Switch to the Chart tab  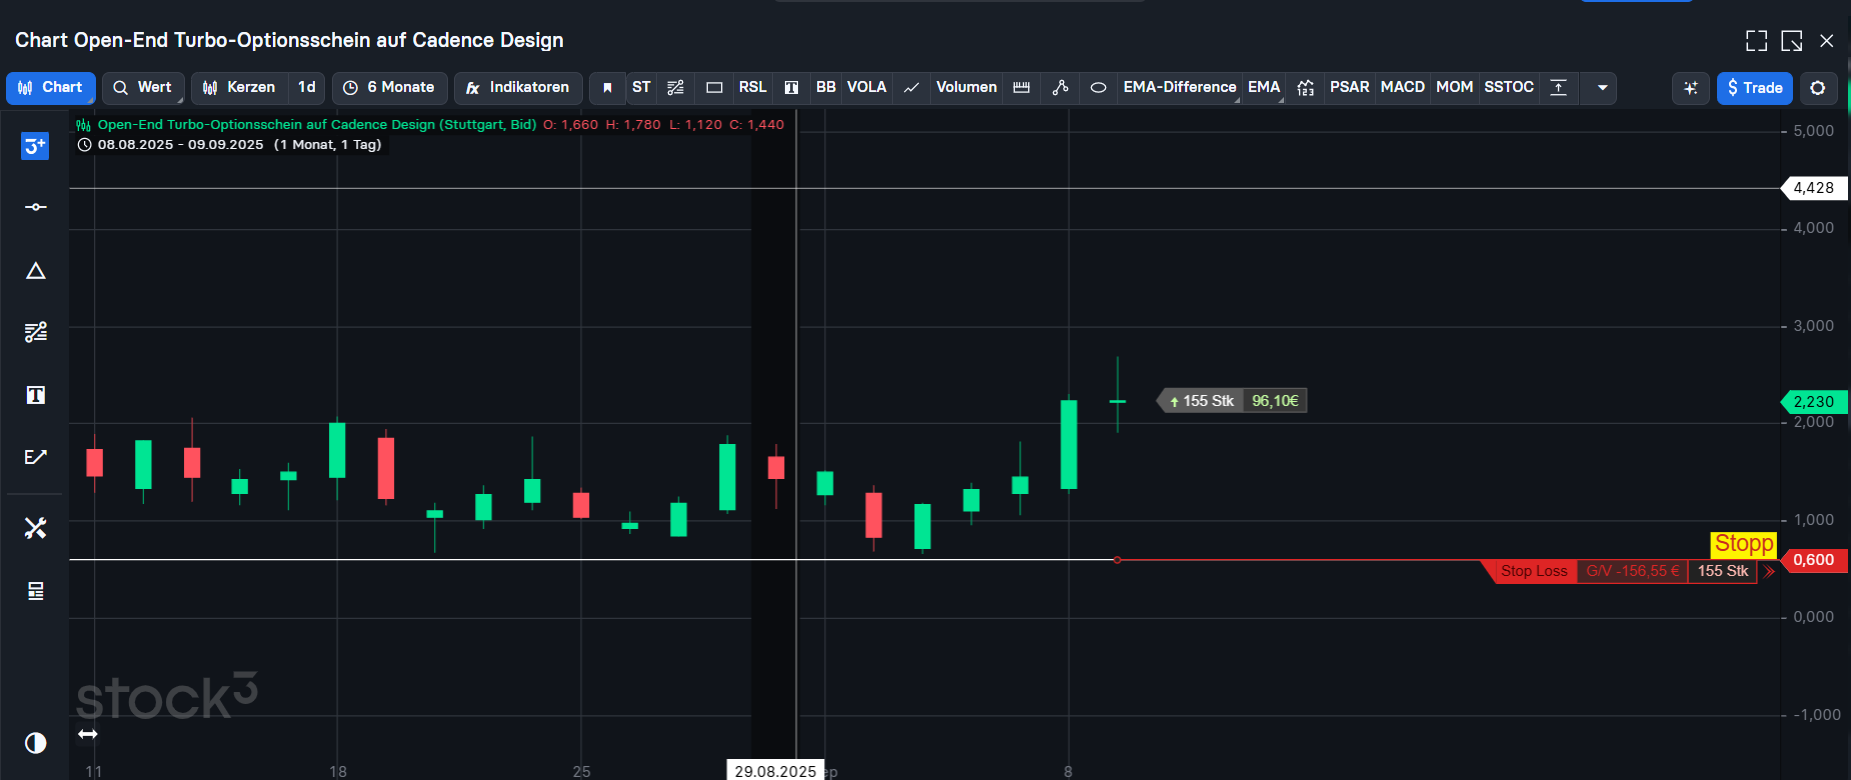[x=51, y=88]
